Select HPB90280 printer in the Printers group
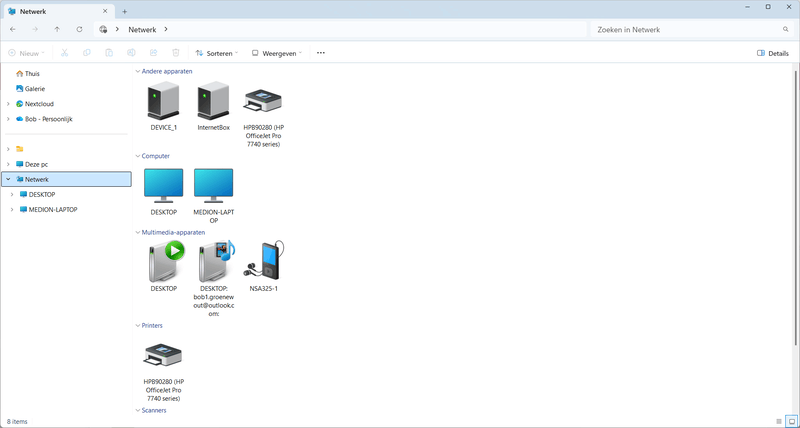Image resolution: width=800 pixels, height=428 pixels. pos(163,355)
